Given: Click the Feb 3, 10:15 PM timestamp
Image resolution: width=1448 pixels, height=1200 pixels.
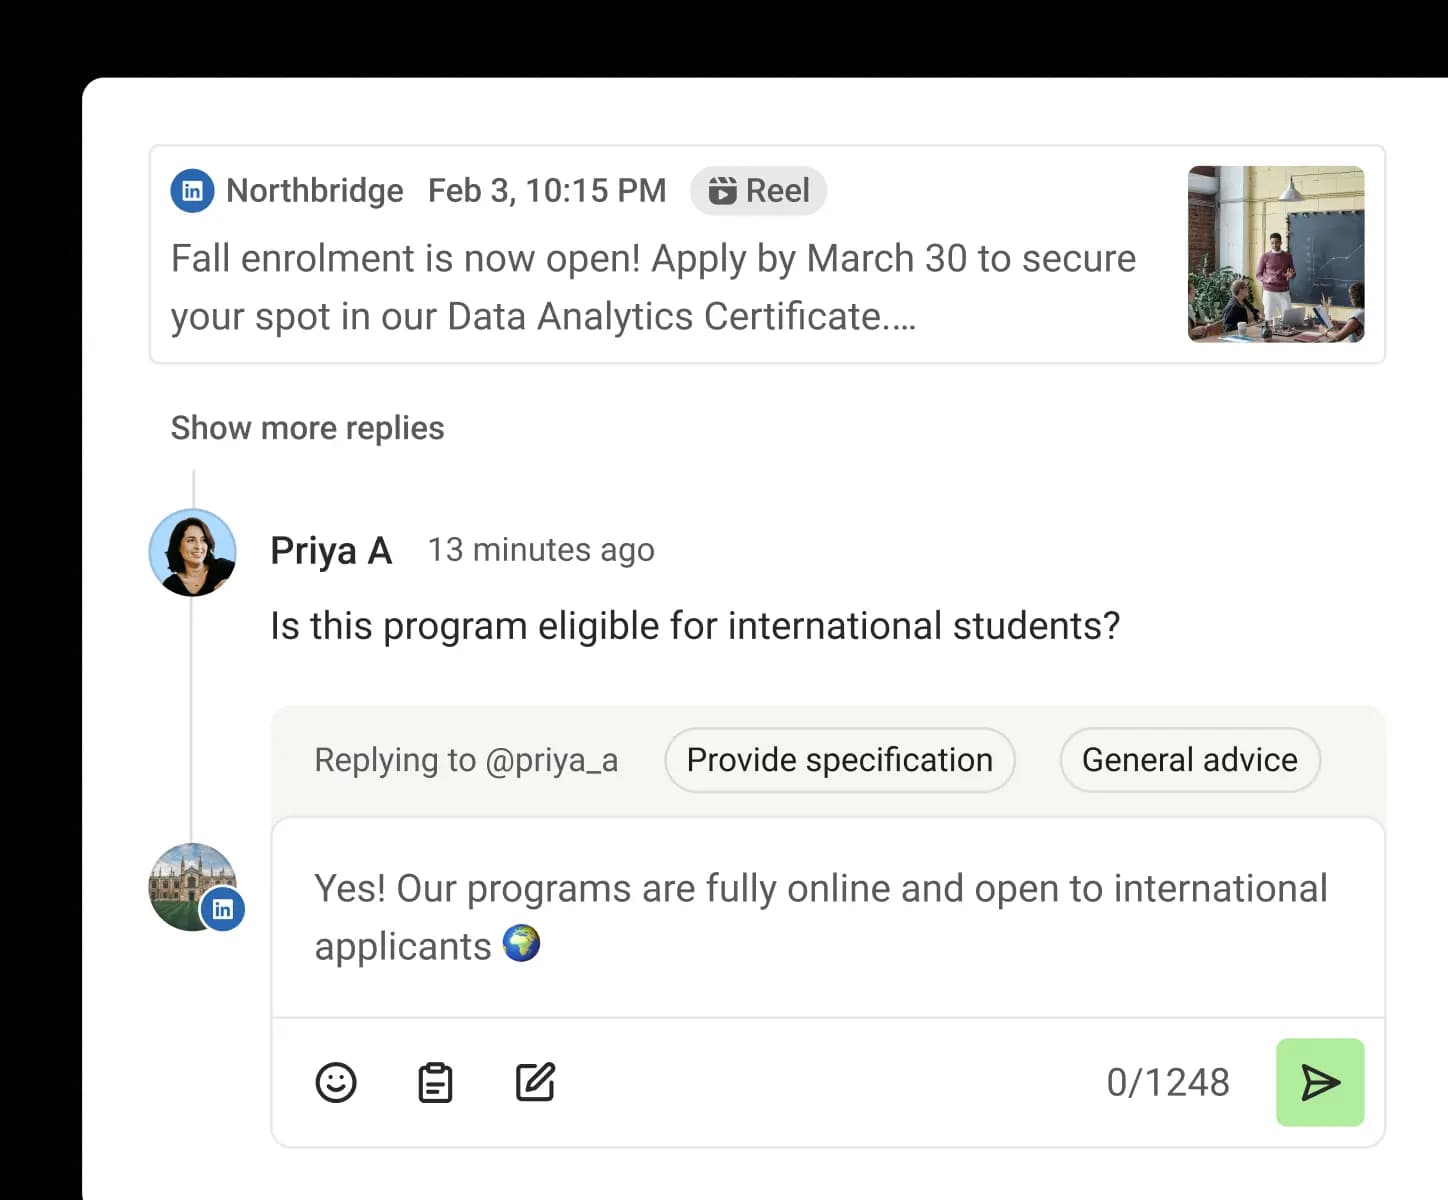Looking at the screenshot, I should pyautogui.click(x=547, y=190).
